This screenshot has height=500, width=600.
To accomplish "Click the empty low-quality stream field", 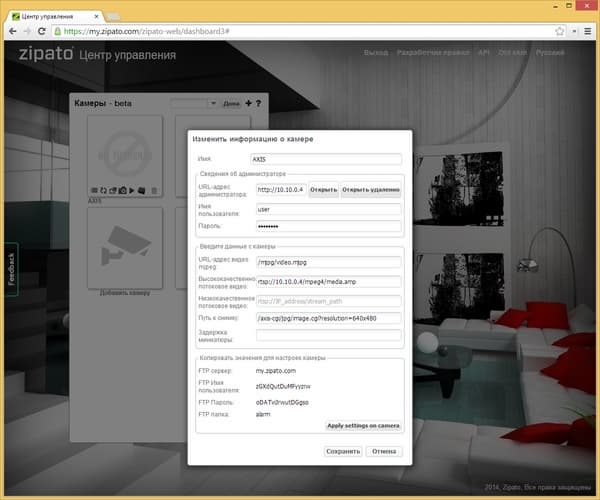I will click(329, 301).
